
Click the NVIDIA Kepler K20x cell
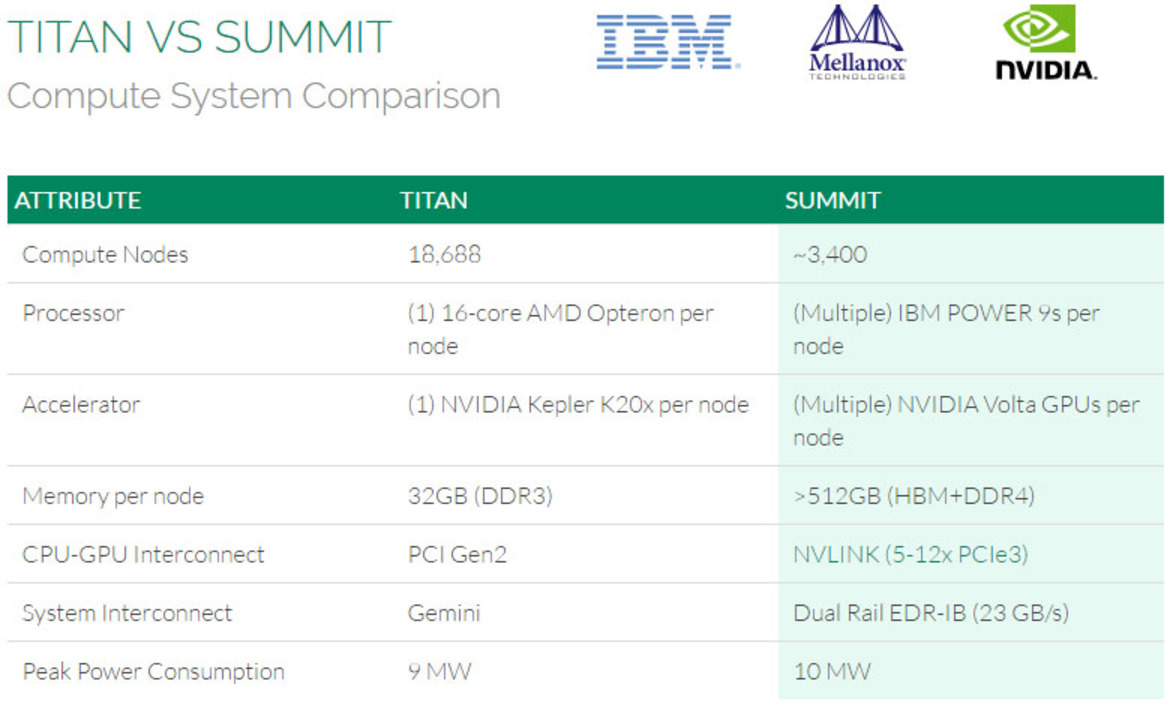pos(578,404)
